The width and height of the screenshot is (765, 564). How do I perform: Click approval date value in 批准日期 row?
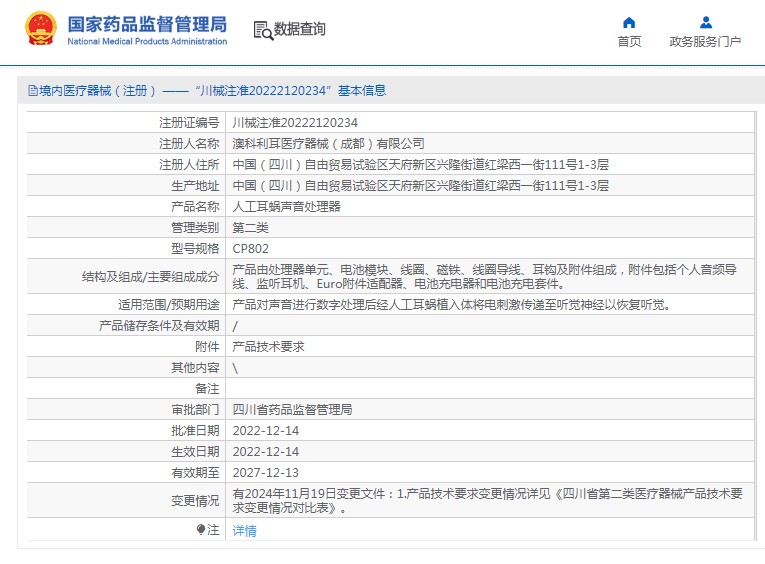tap(265, 430)
